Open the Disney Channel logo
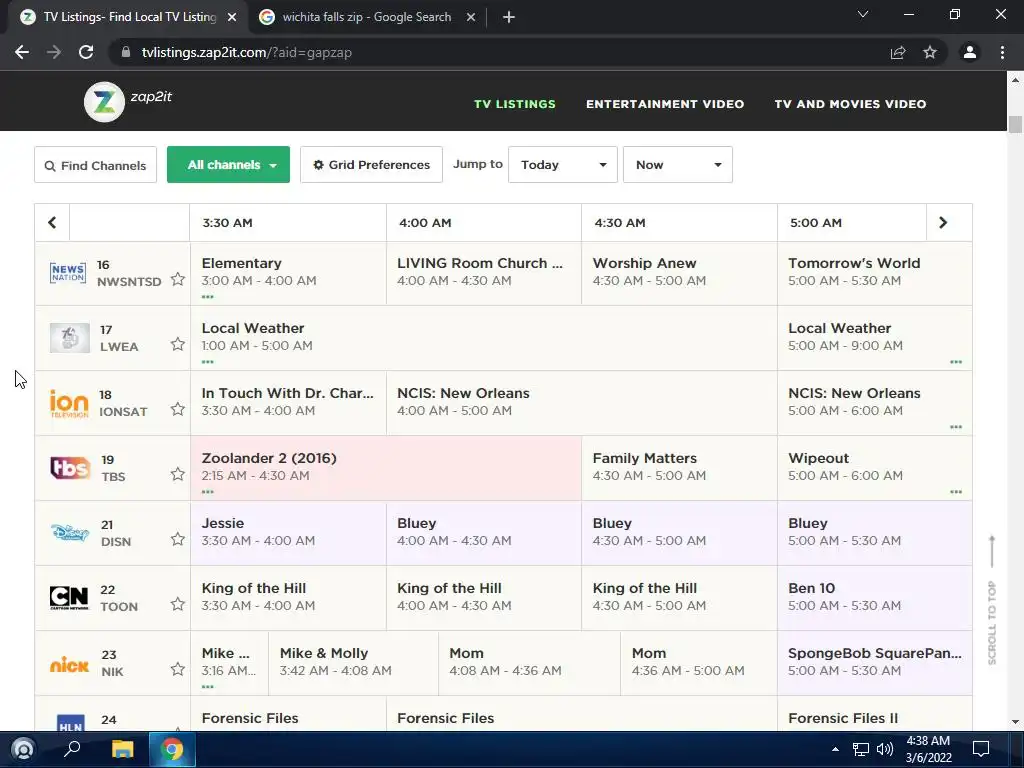Image resolution: width=1024 pixels, height=768 pixels. [70, 533]
